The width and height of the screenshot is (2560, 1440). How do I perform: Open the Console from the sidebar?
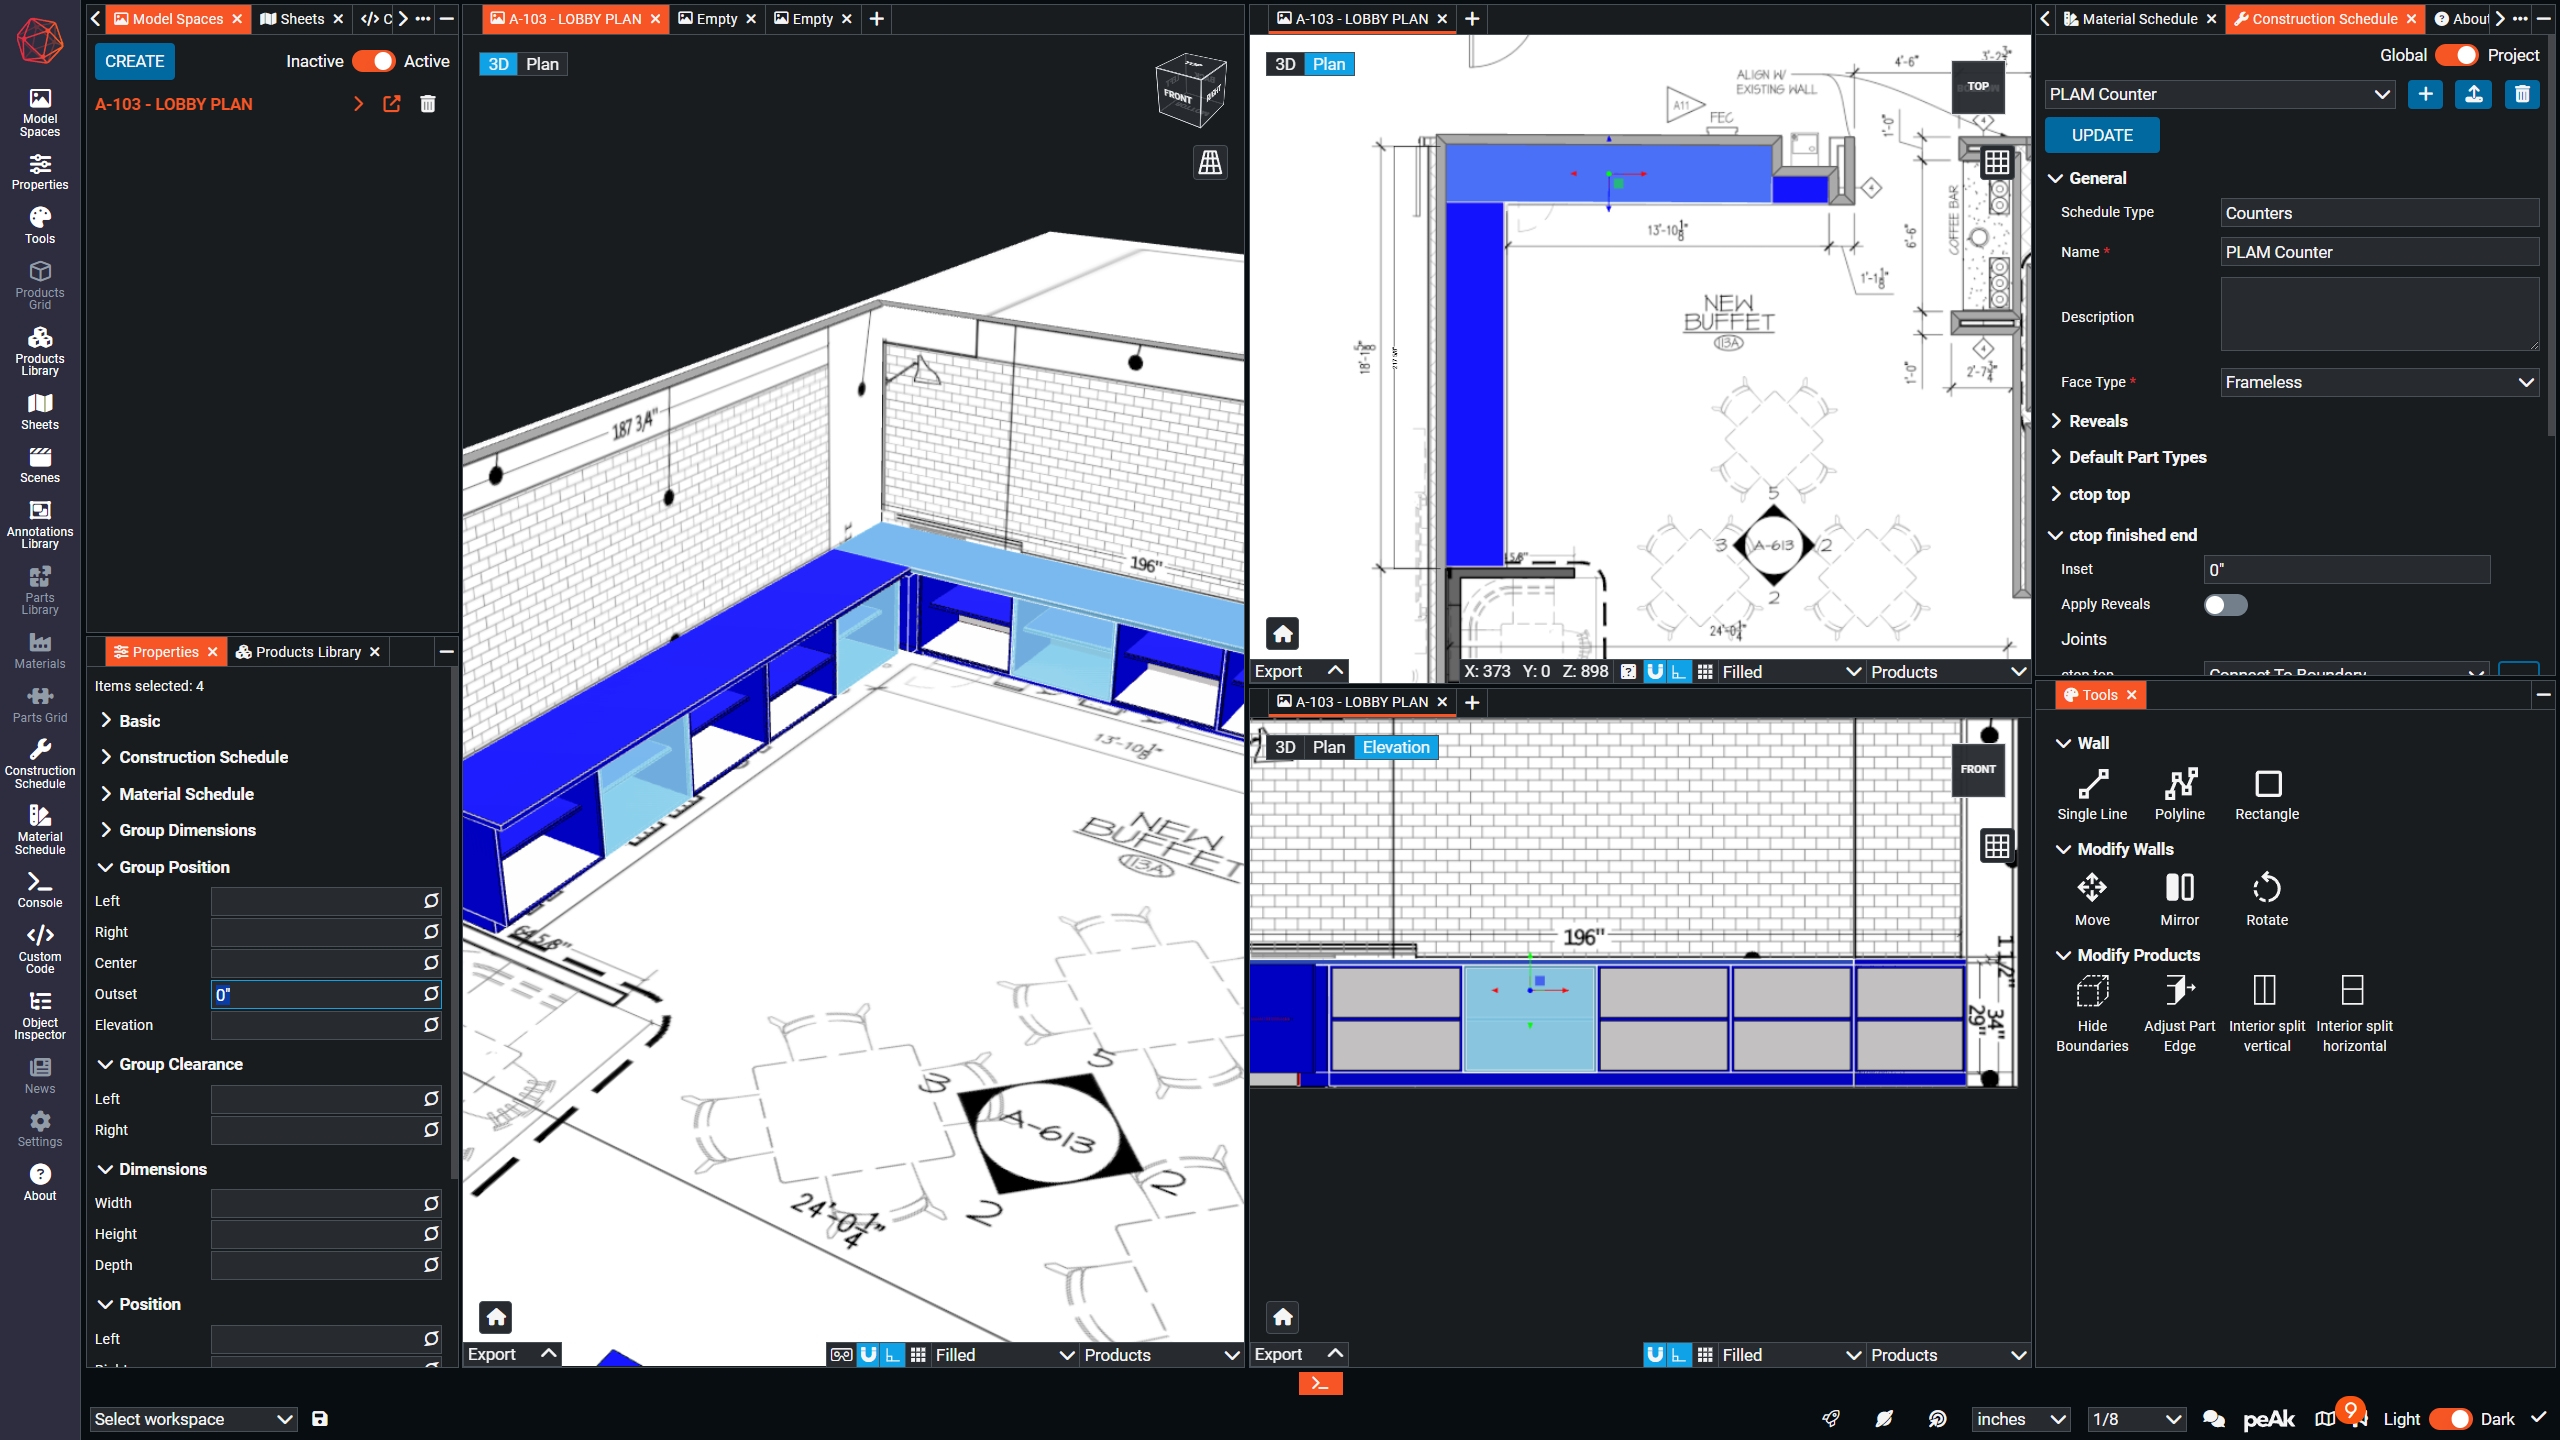(x=40, y=889)
